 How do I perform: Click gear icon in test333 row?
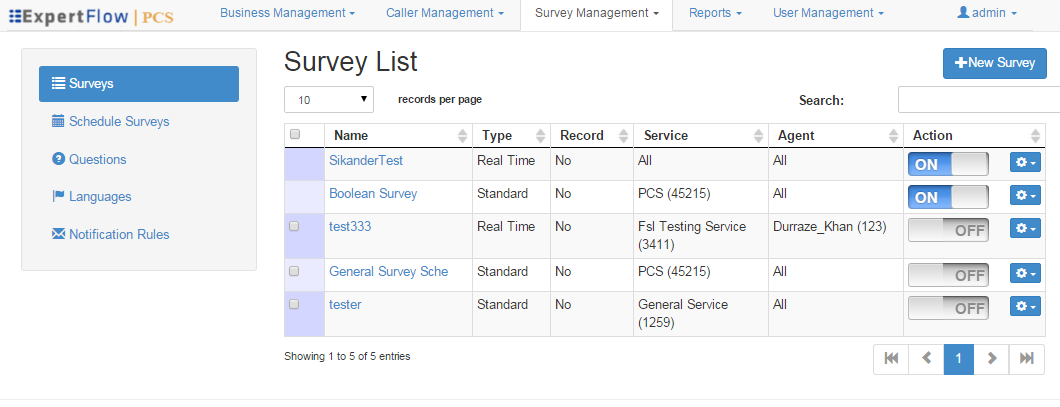(x=1025, y=230)
